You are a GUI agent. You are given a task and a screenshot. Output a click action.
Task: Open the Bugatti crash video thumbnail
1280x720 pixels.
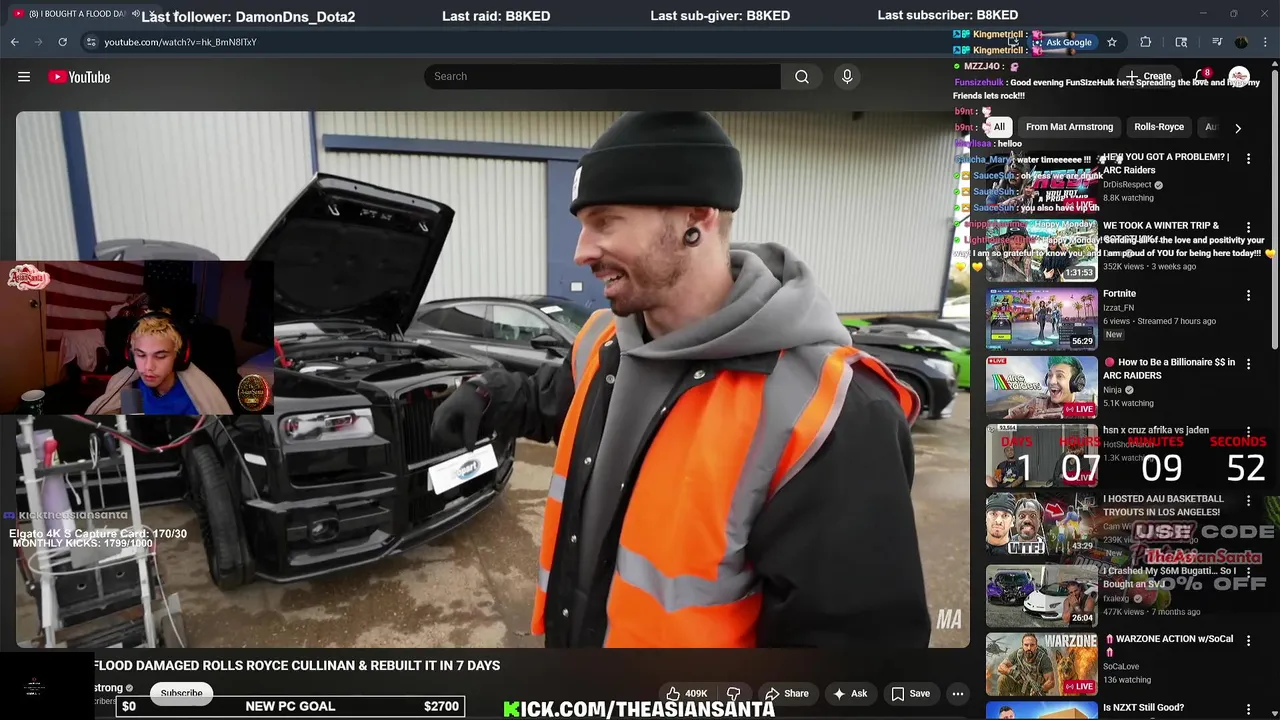(x=1042, y=595)
